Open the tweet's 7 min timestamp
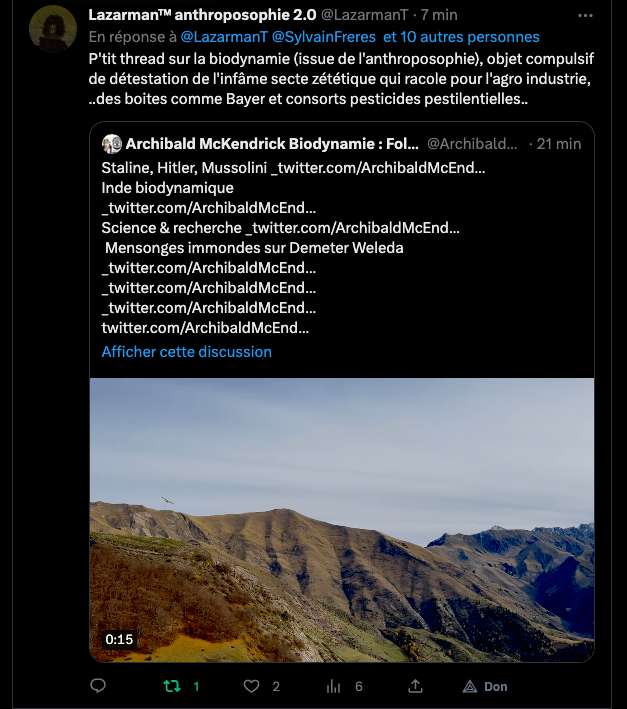 pos(439,15)
